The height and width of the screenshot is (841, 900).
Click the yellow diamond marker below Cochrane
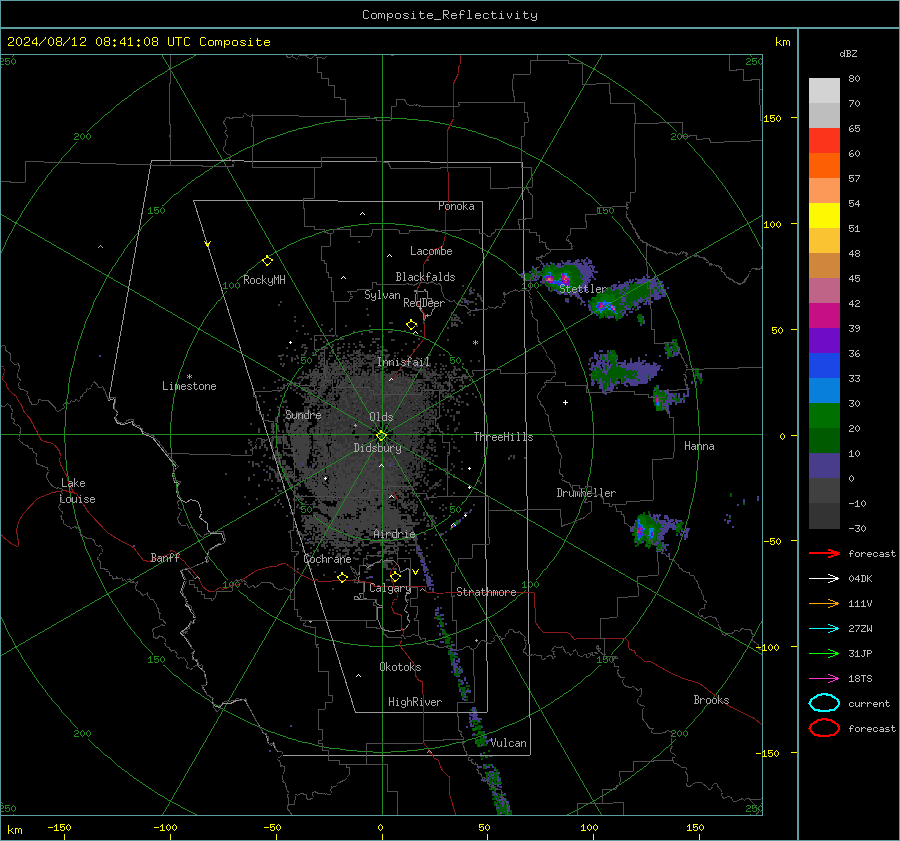[342, 577]
